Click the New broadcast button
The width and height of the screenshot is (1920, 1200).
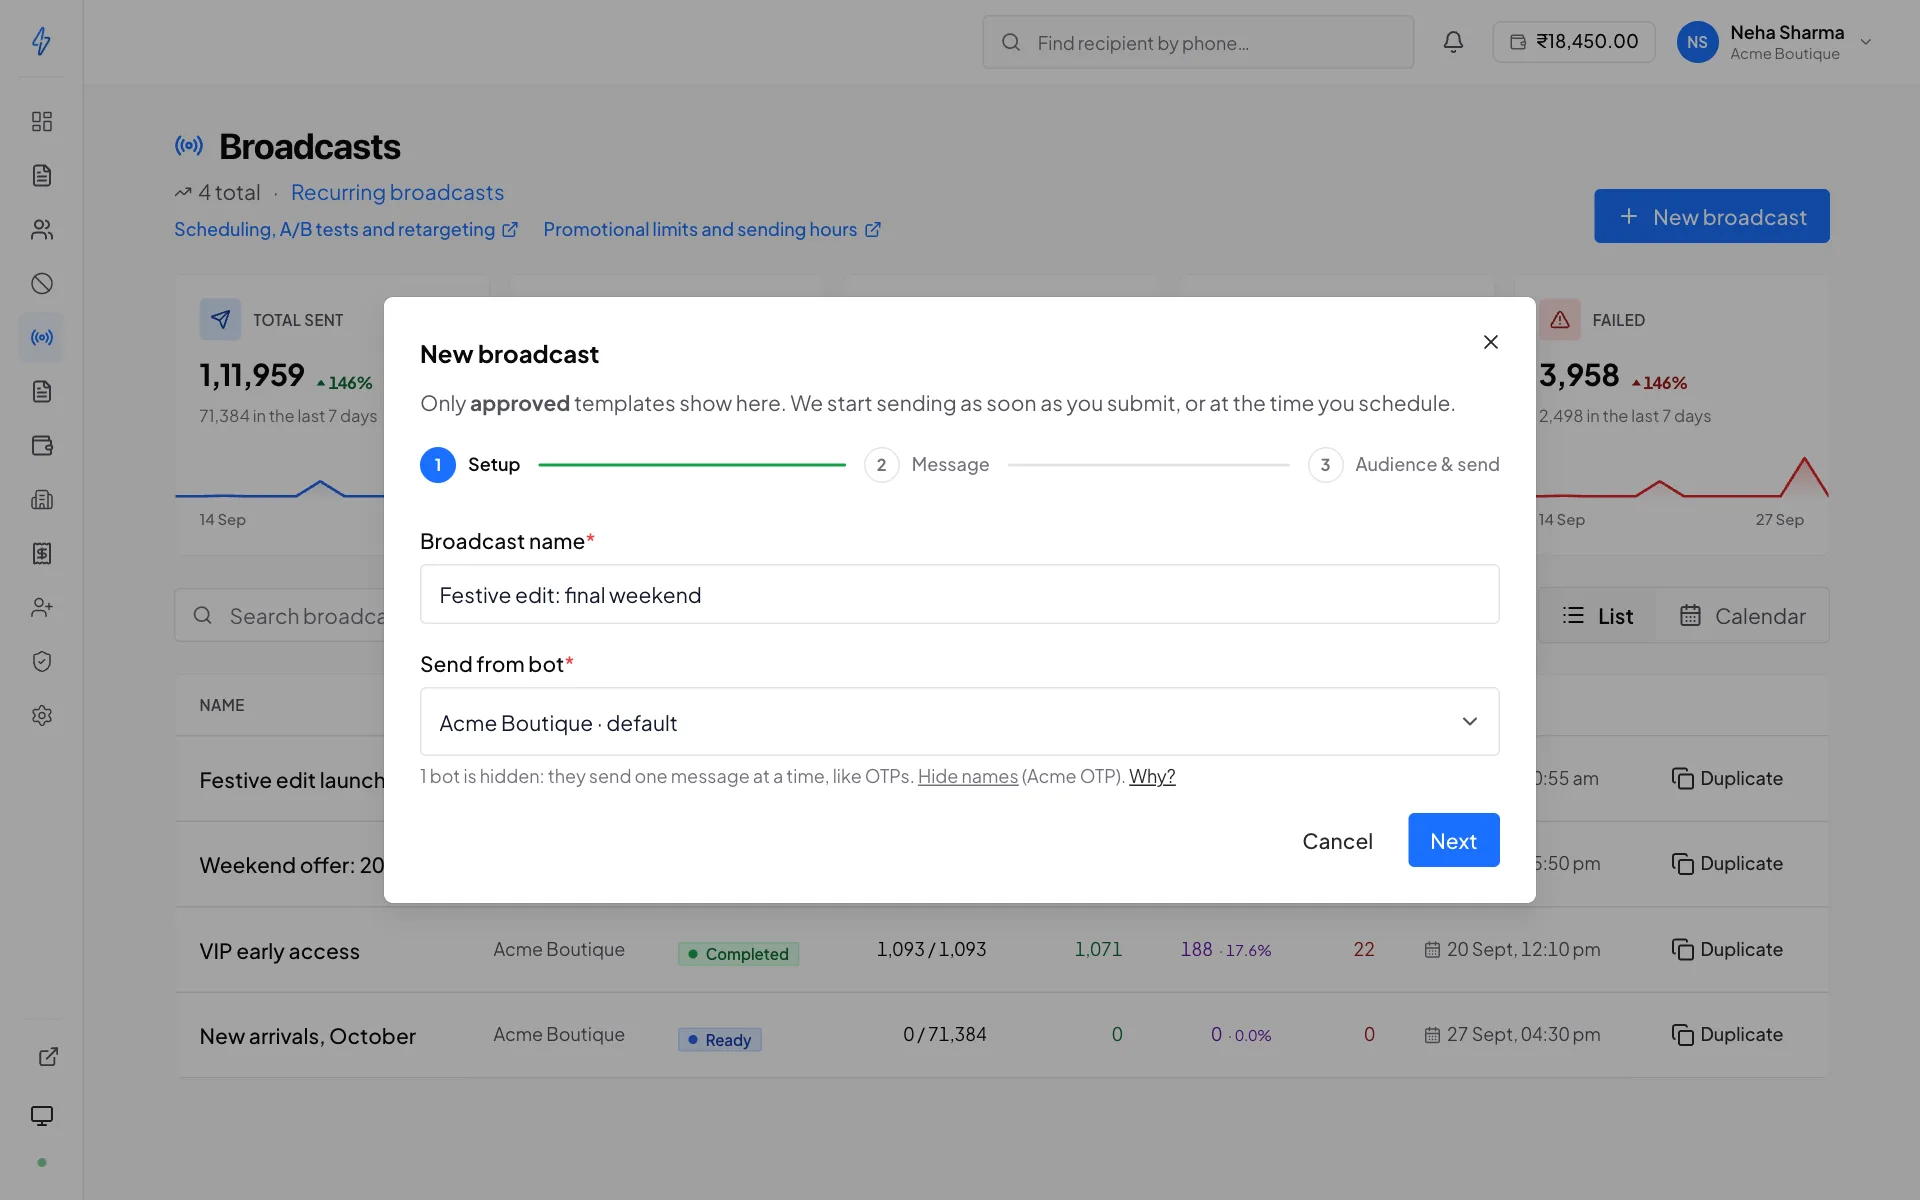tap(1711, 216)
